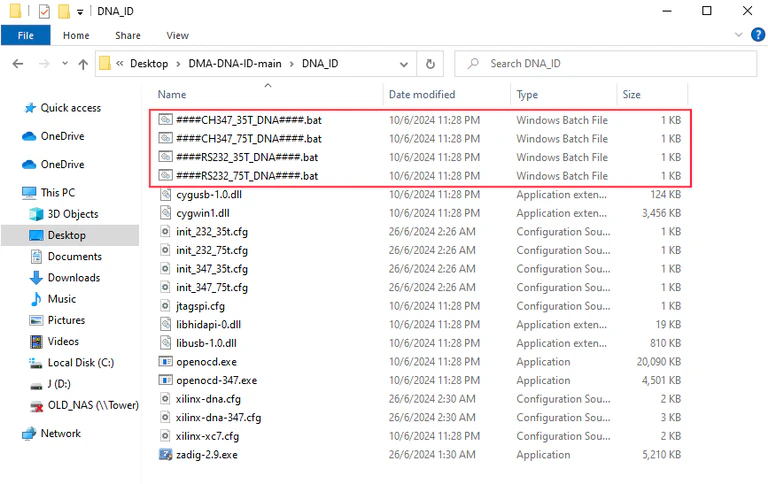Click the New folder icon in title bar

tap(64, 11)
